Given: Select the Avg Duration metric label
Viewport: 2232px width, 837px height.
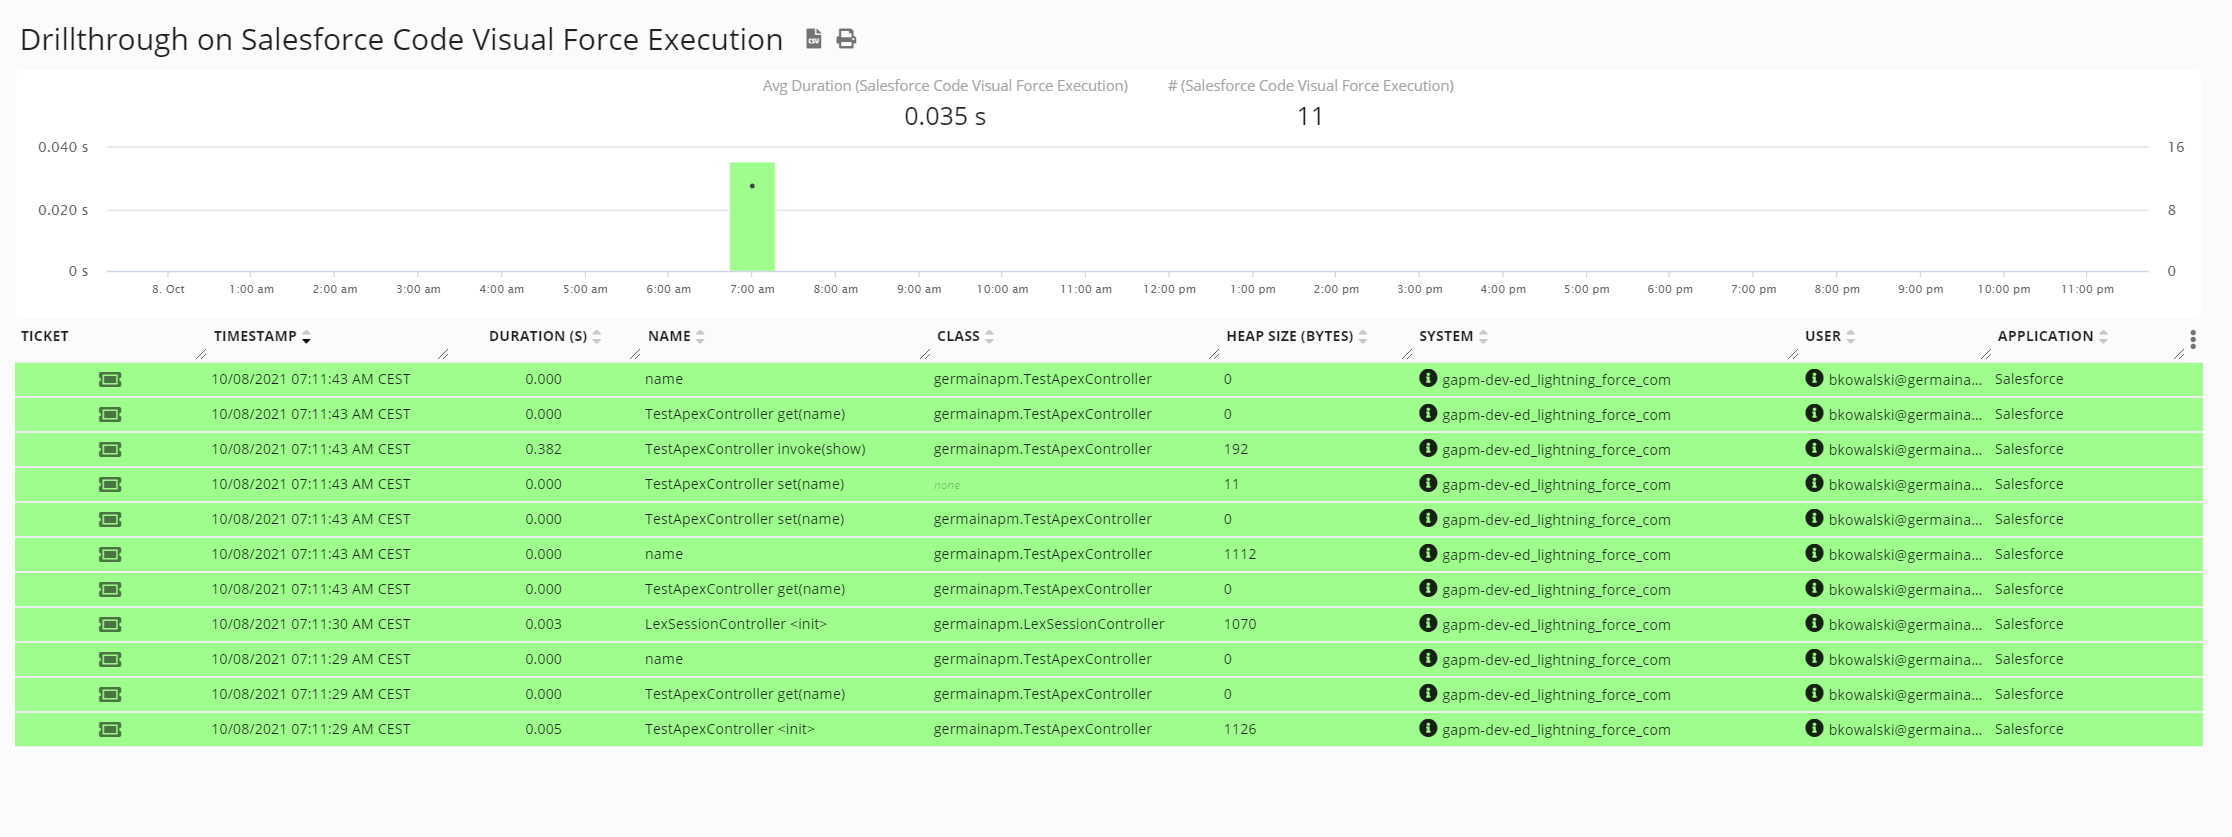Looking at the screenshot, I should coord(945,86).
